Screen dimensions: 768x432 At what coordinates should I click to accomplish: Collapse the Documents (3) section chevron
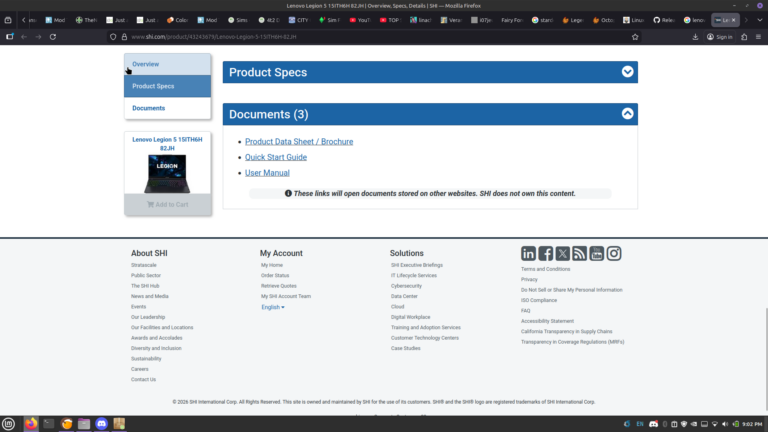pyautogui.click(x=627, y=114)
